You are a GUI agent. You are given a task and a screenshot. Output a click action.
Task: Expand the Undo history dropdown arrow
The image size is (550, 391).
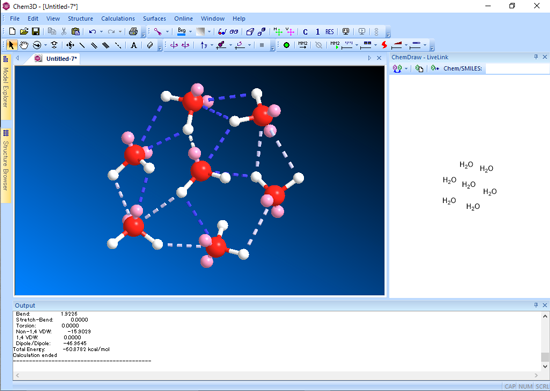pos(101,32)
